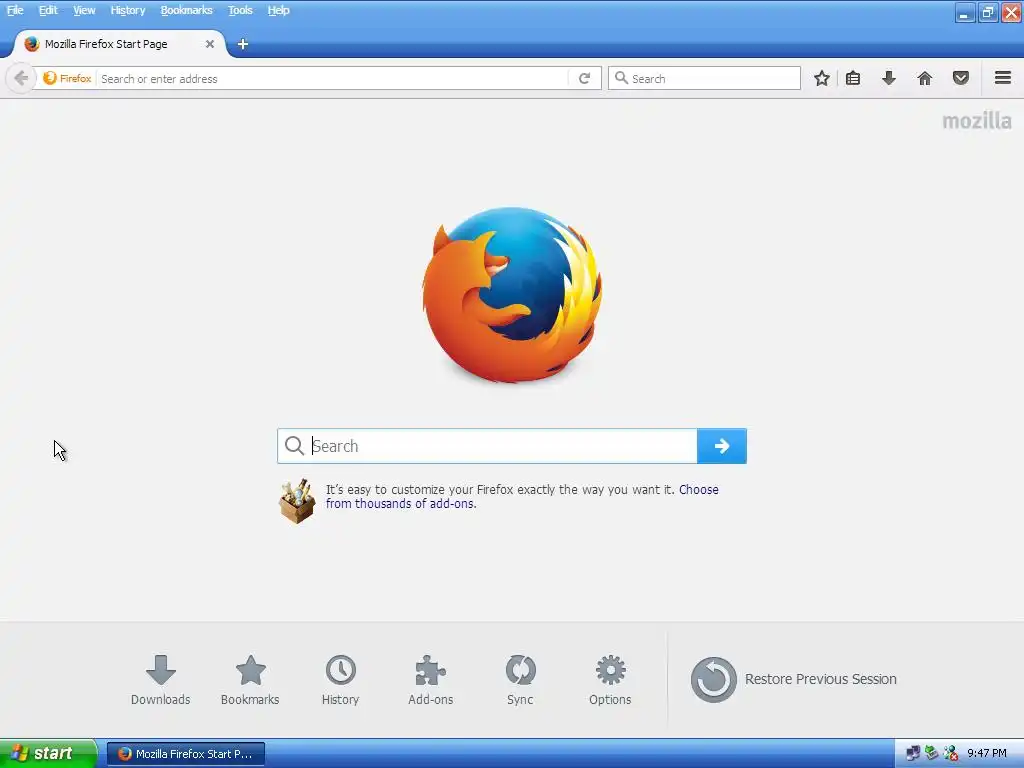Image resolution: width=1024 pixels, height=768 pixels.
Task: Click Restore Previous Session button
Action: point(793,679)
